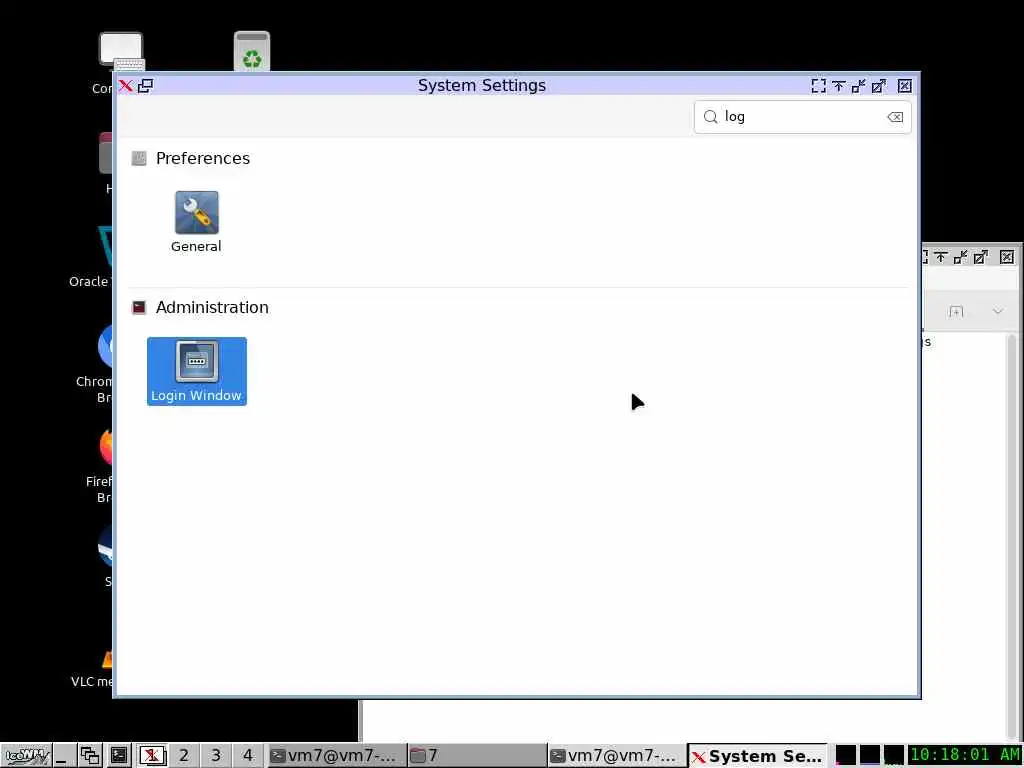Screen dimensions: 1024x768
Task: Activate the "7" folder taskbar button
Action: click(477, 756)
